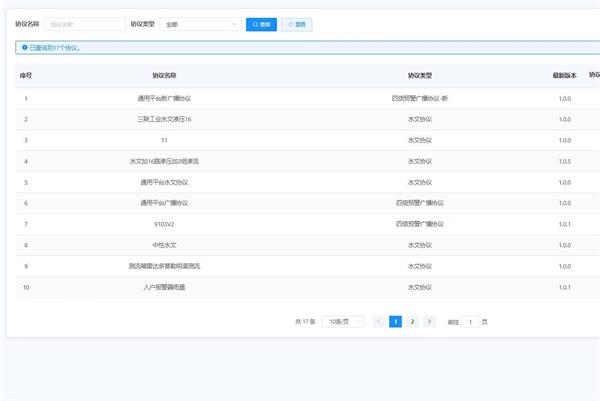Click protocol name 通用平台广播协议 in row 6
600x401 pixels.
pyautogui.click(x=164, y=203)
